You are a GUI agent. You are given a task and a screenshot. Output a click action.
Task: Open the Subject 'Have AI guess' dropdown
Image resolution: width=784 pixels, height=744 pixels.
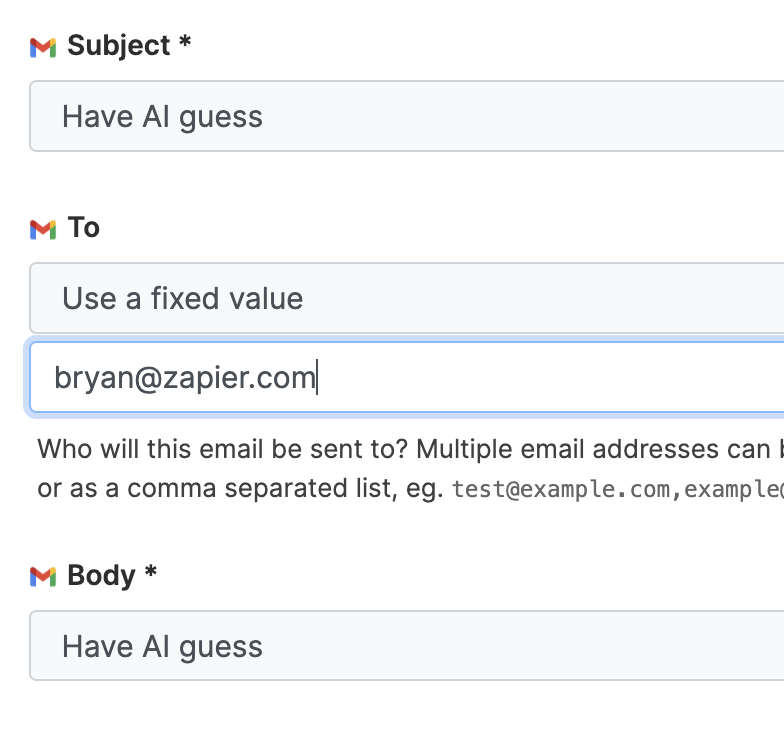[x=406, y=116]
